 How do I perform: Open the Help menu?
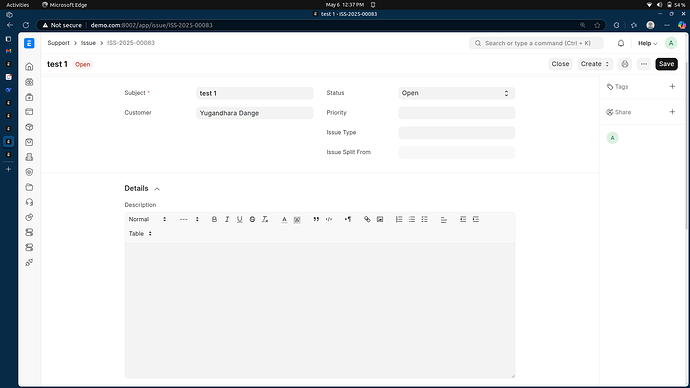(647, 43)
